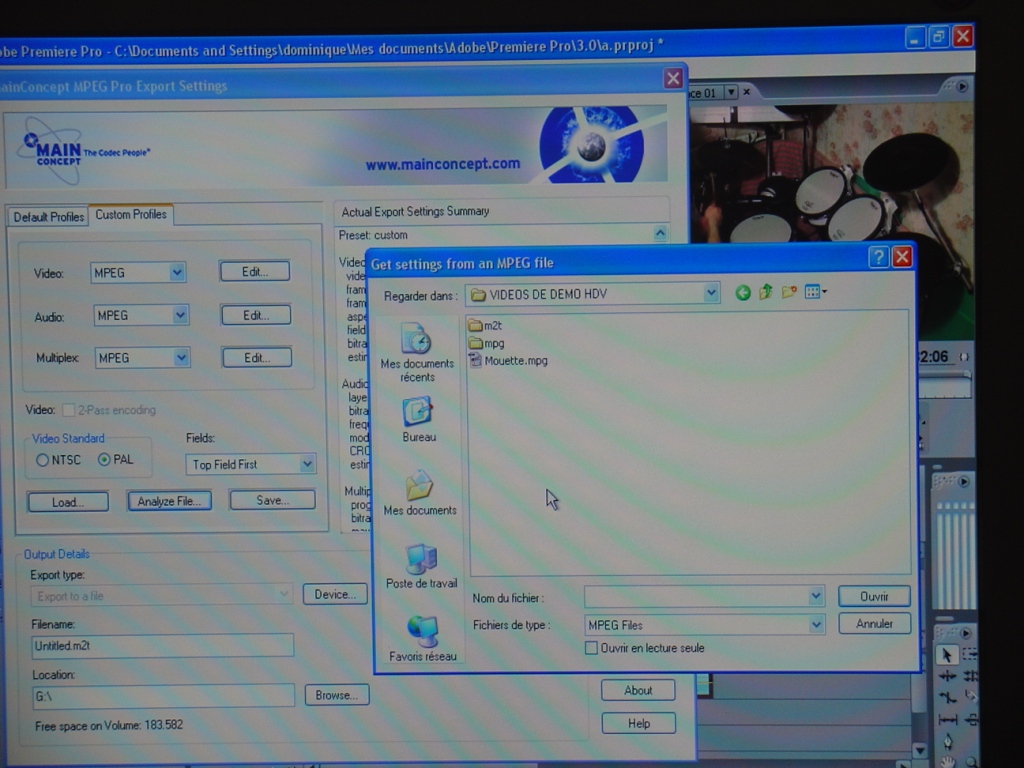
Task: Open the view menu icon
Action: [816, 292]
